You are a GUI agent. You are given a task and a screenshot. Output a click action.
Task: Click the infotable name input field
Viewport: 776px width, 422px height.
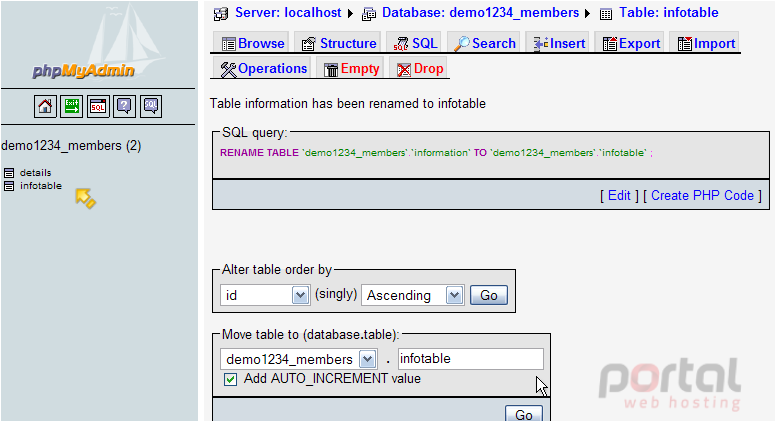(x=470, y=359)
